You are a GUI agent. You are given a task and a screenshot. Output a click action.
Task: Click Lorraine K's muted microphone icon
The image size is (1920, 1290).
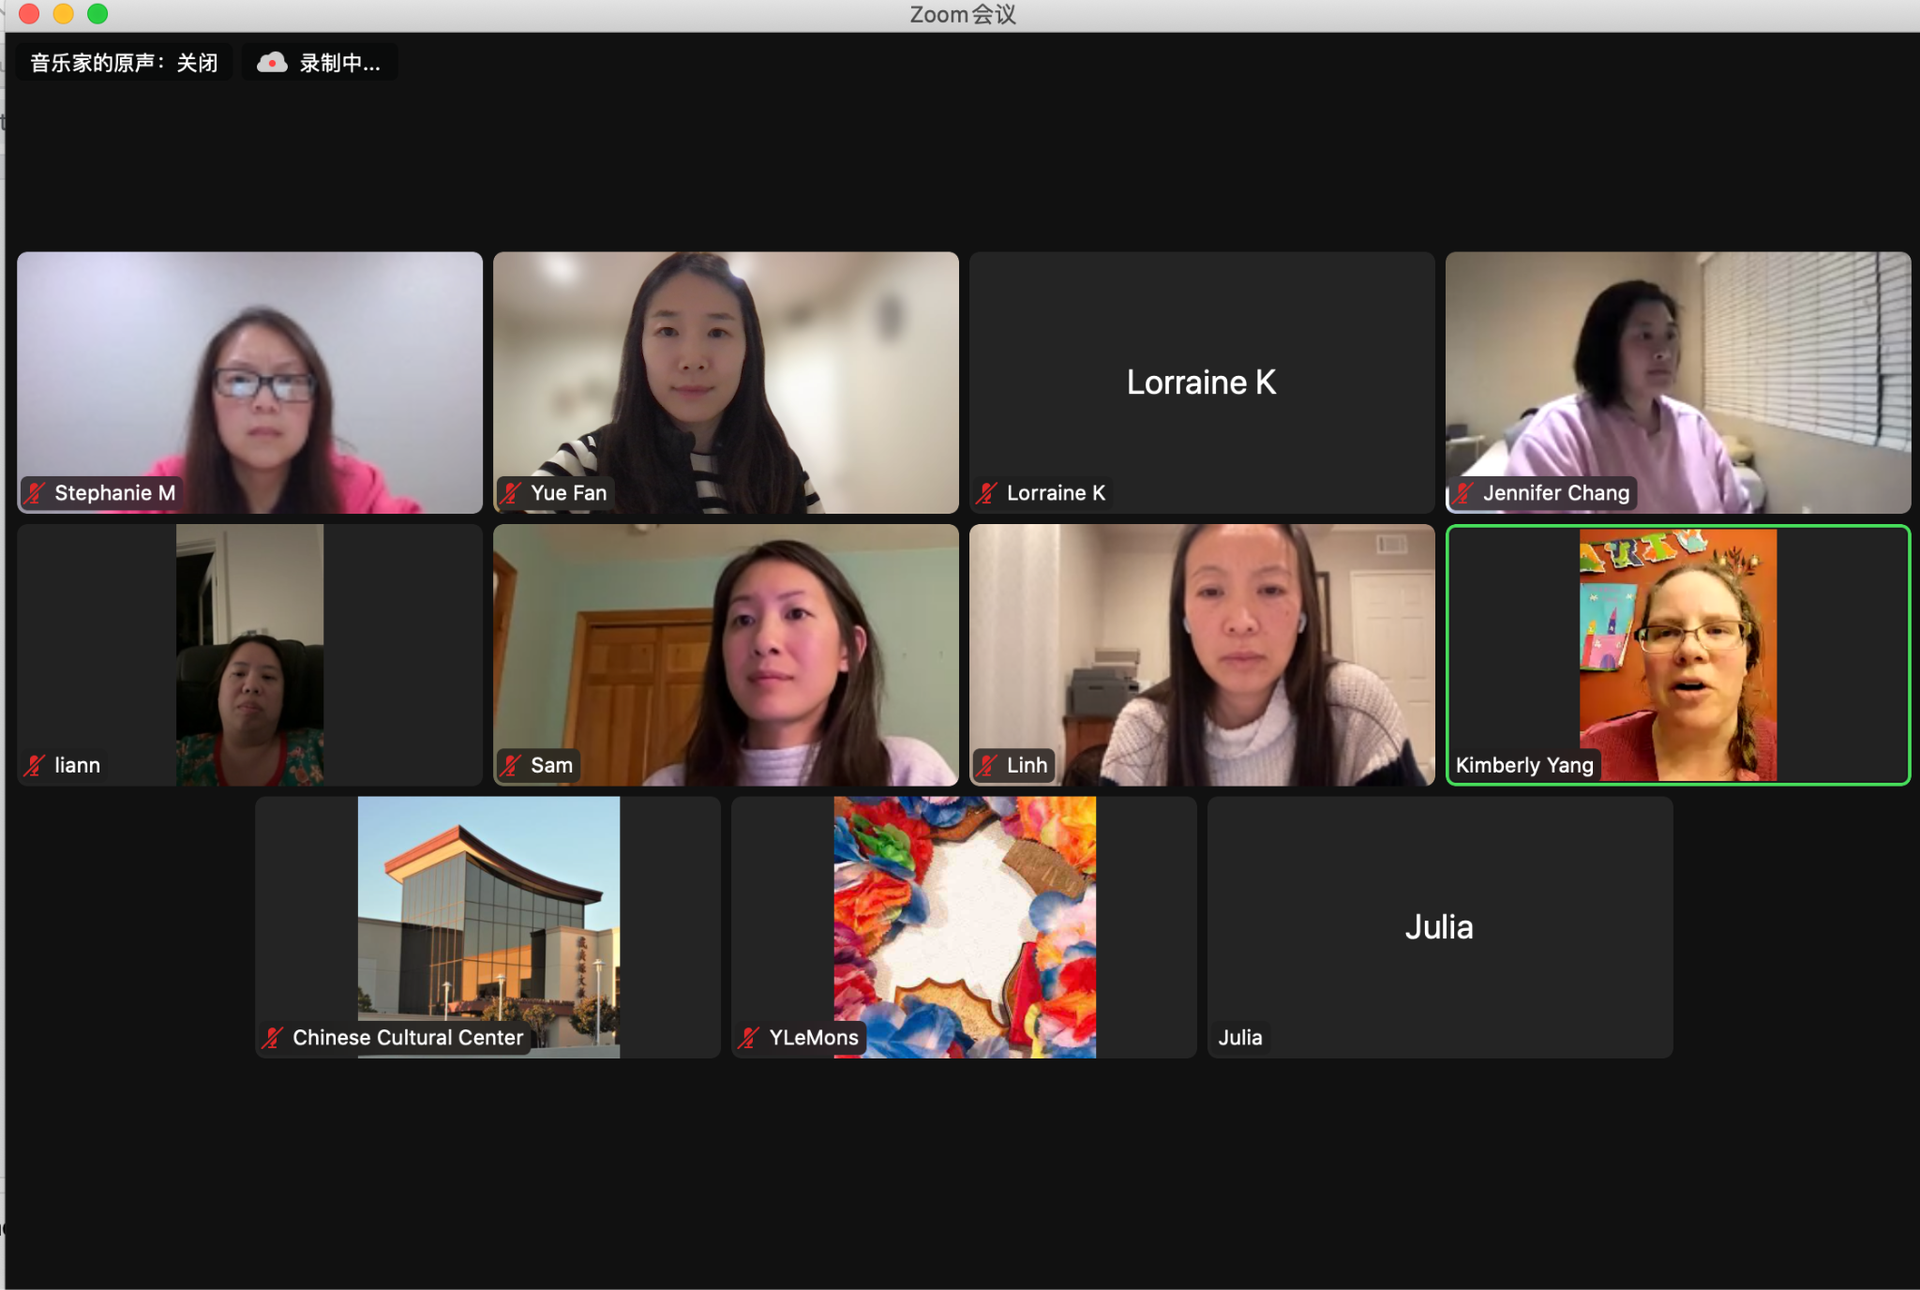click(x=988, y=493)
